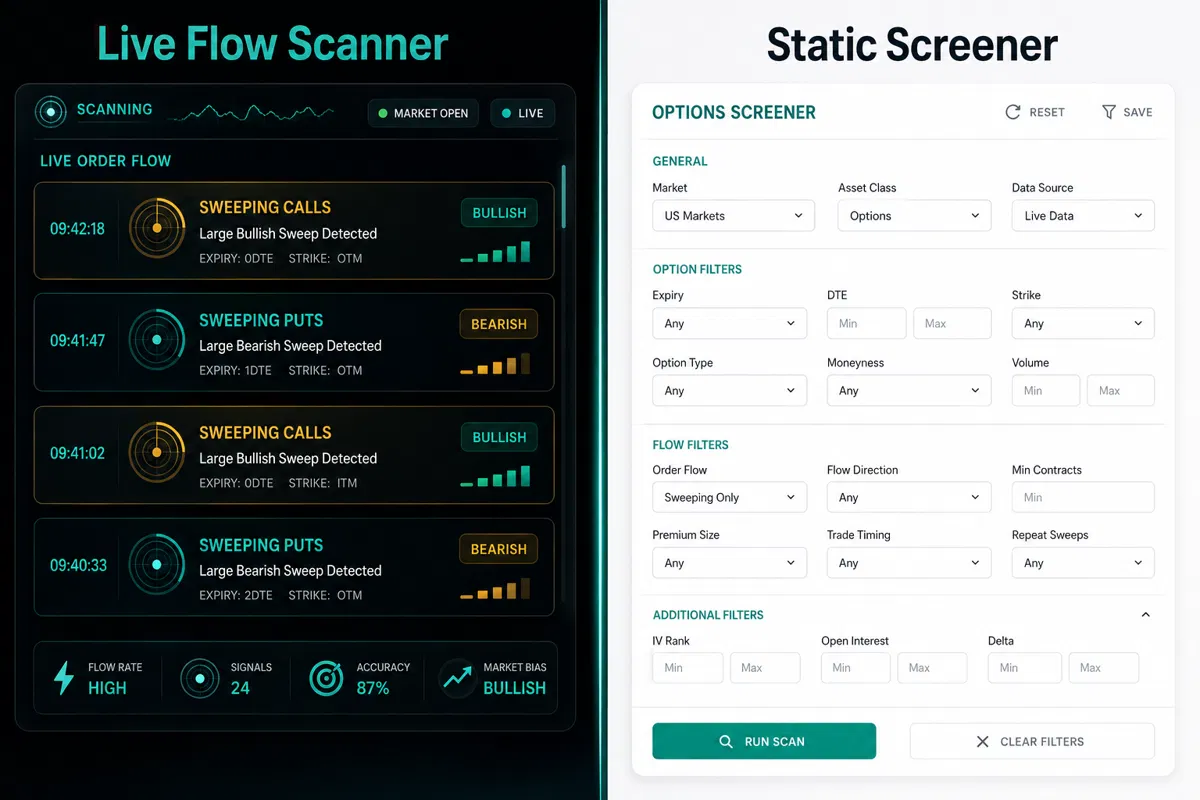The height and width of the screenshot is (800, 1200).
Task: Click the BULLISH tag on the 09:41:02 card
Action: 499,437
